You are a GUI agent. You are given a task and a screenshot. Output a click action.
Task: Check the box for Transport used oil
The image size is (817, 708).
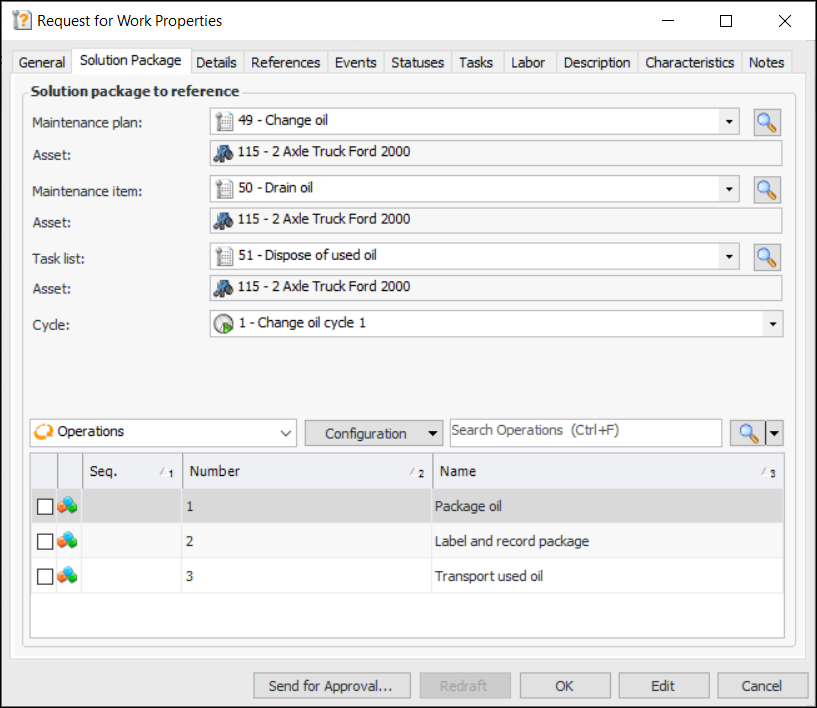click(45, 576)
